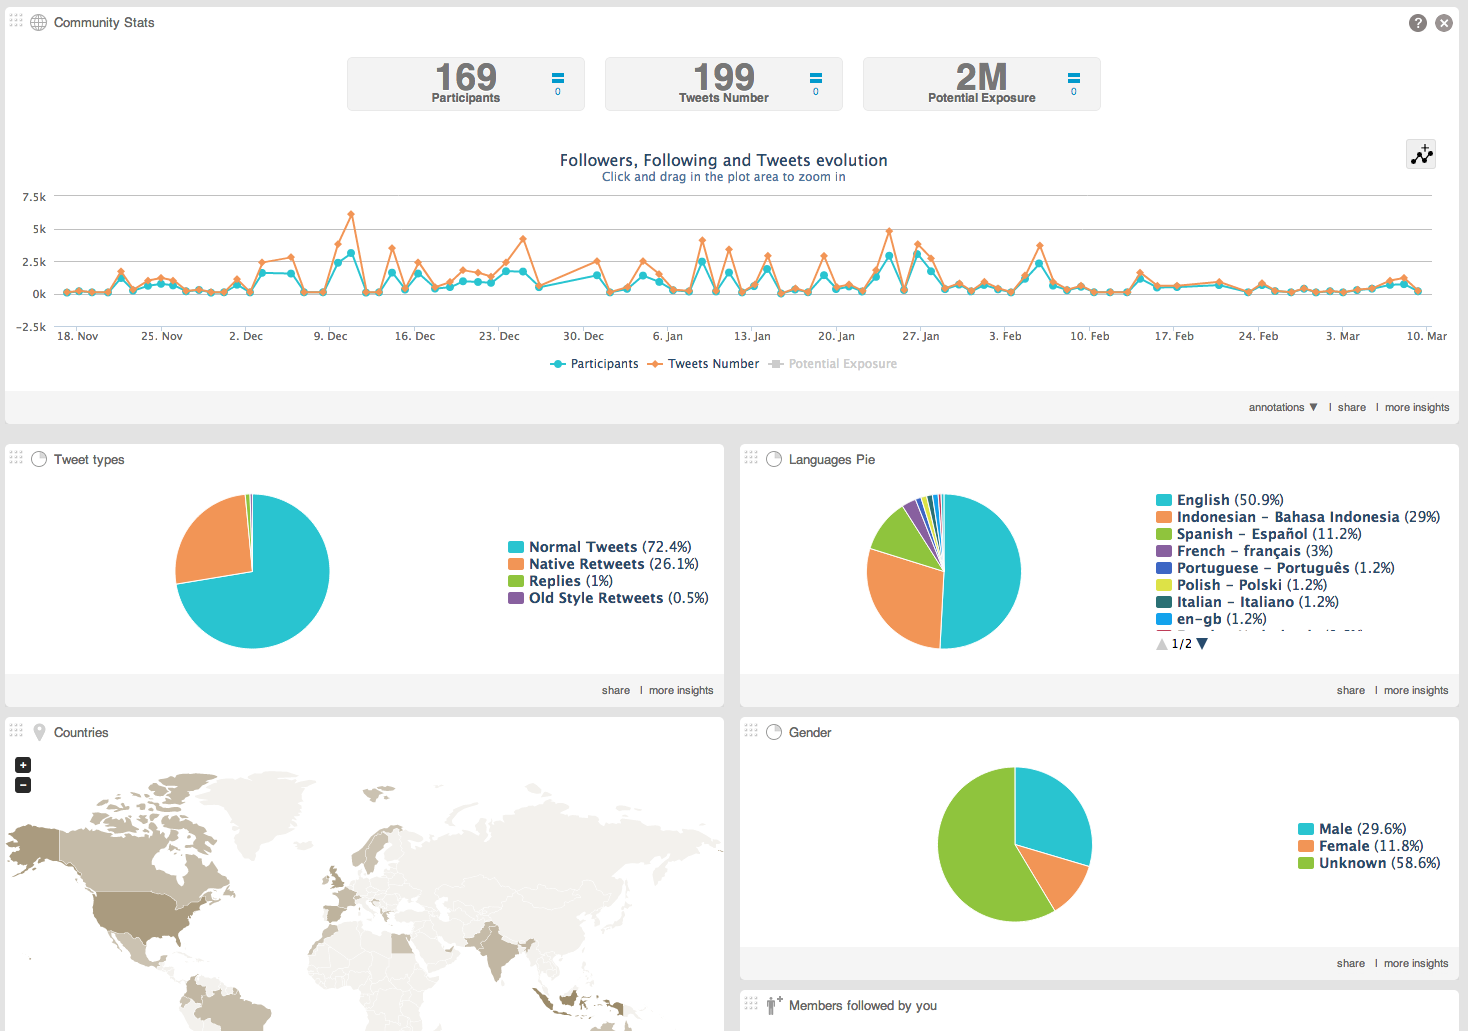Click the 169 Participants stat card
The width and height of the screenshot is (1468, 1031).
(x=466, y=84)
